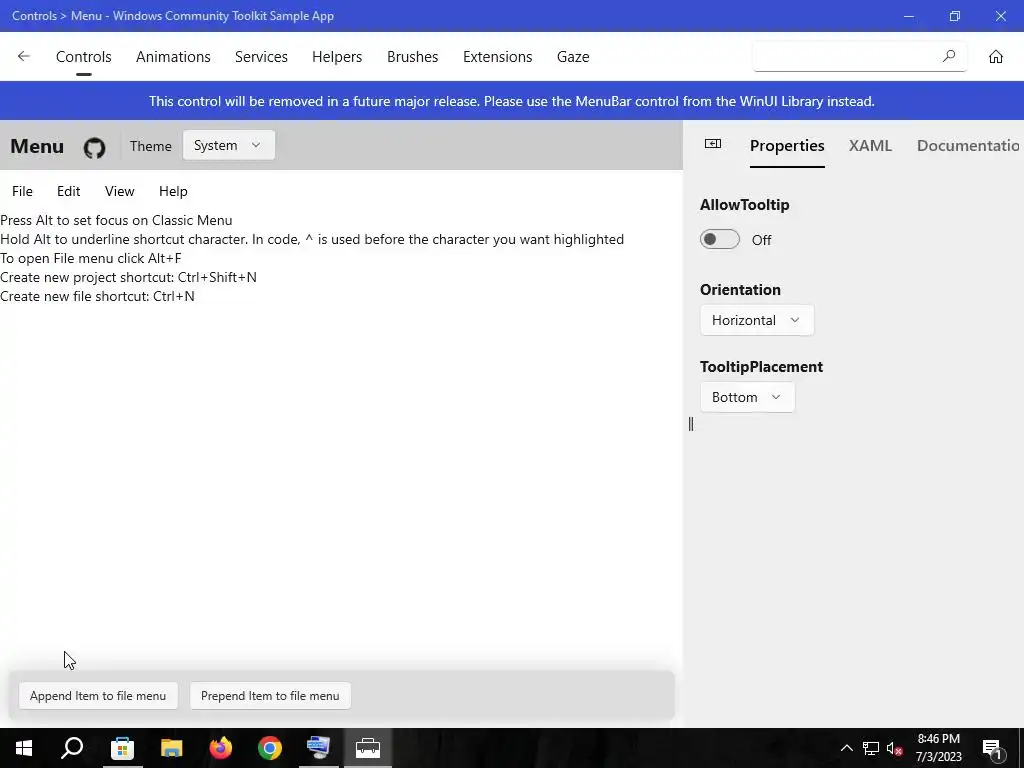This screenshot has width=1024, height=768.
Task: Open the Theme System dropdown
Action: coord(229,145)
